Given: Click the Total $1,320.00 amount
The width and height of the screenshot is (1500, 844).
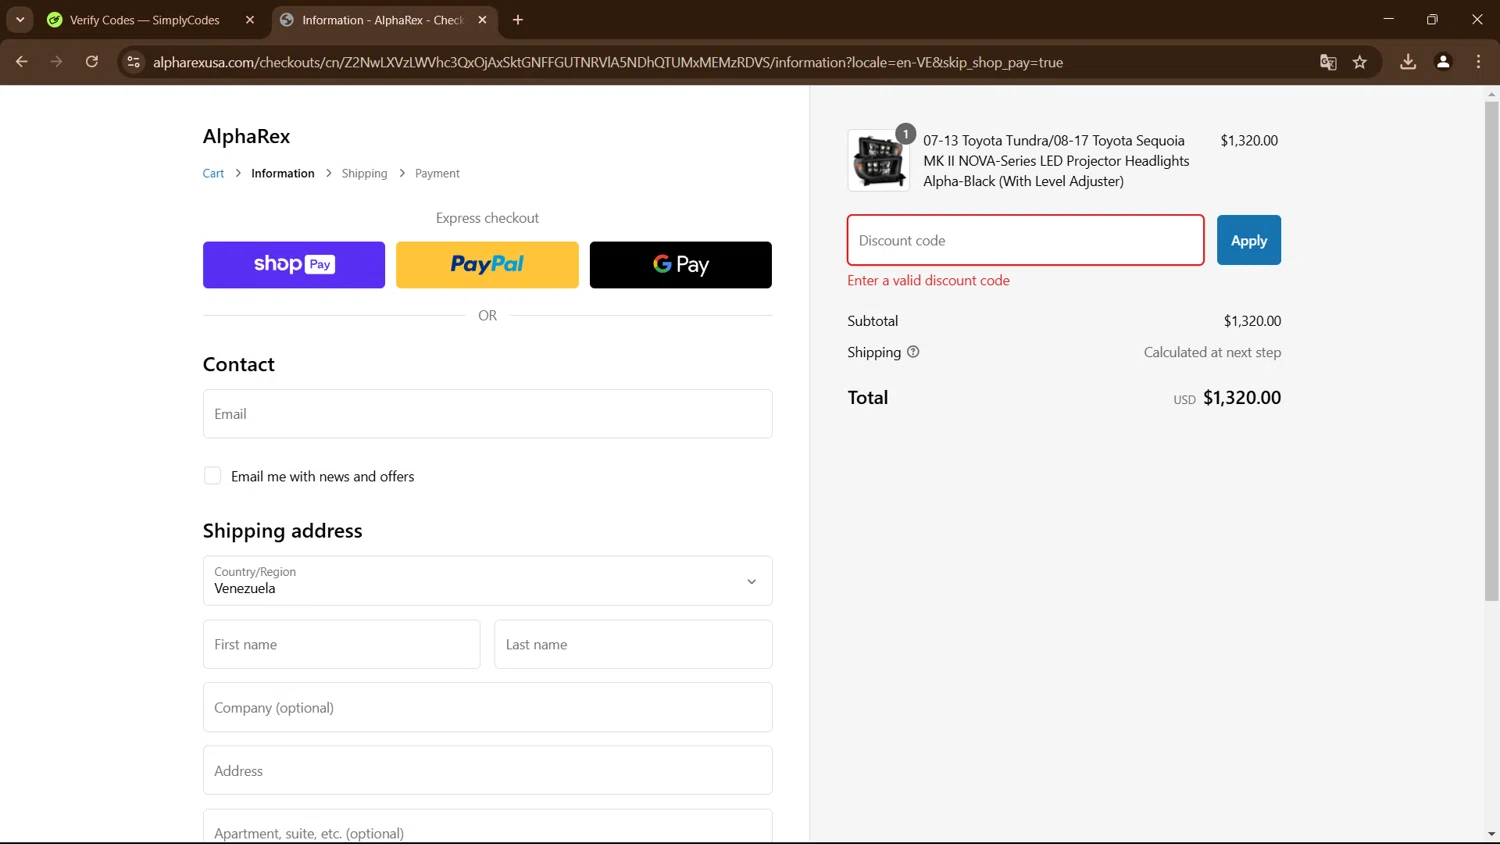Looking at the screenshot, I should coord(1242,398).
